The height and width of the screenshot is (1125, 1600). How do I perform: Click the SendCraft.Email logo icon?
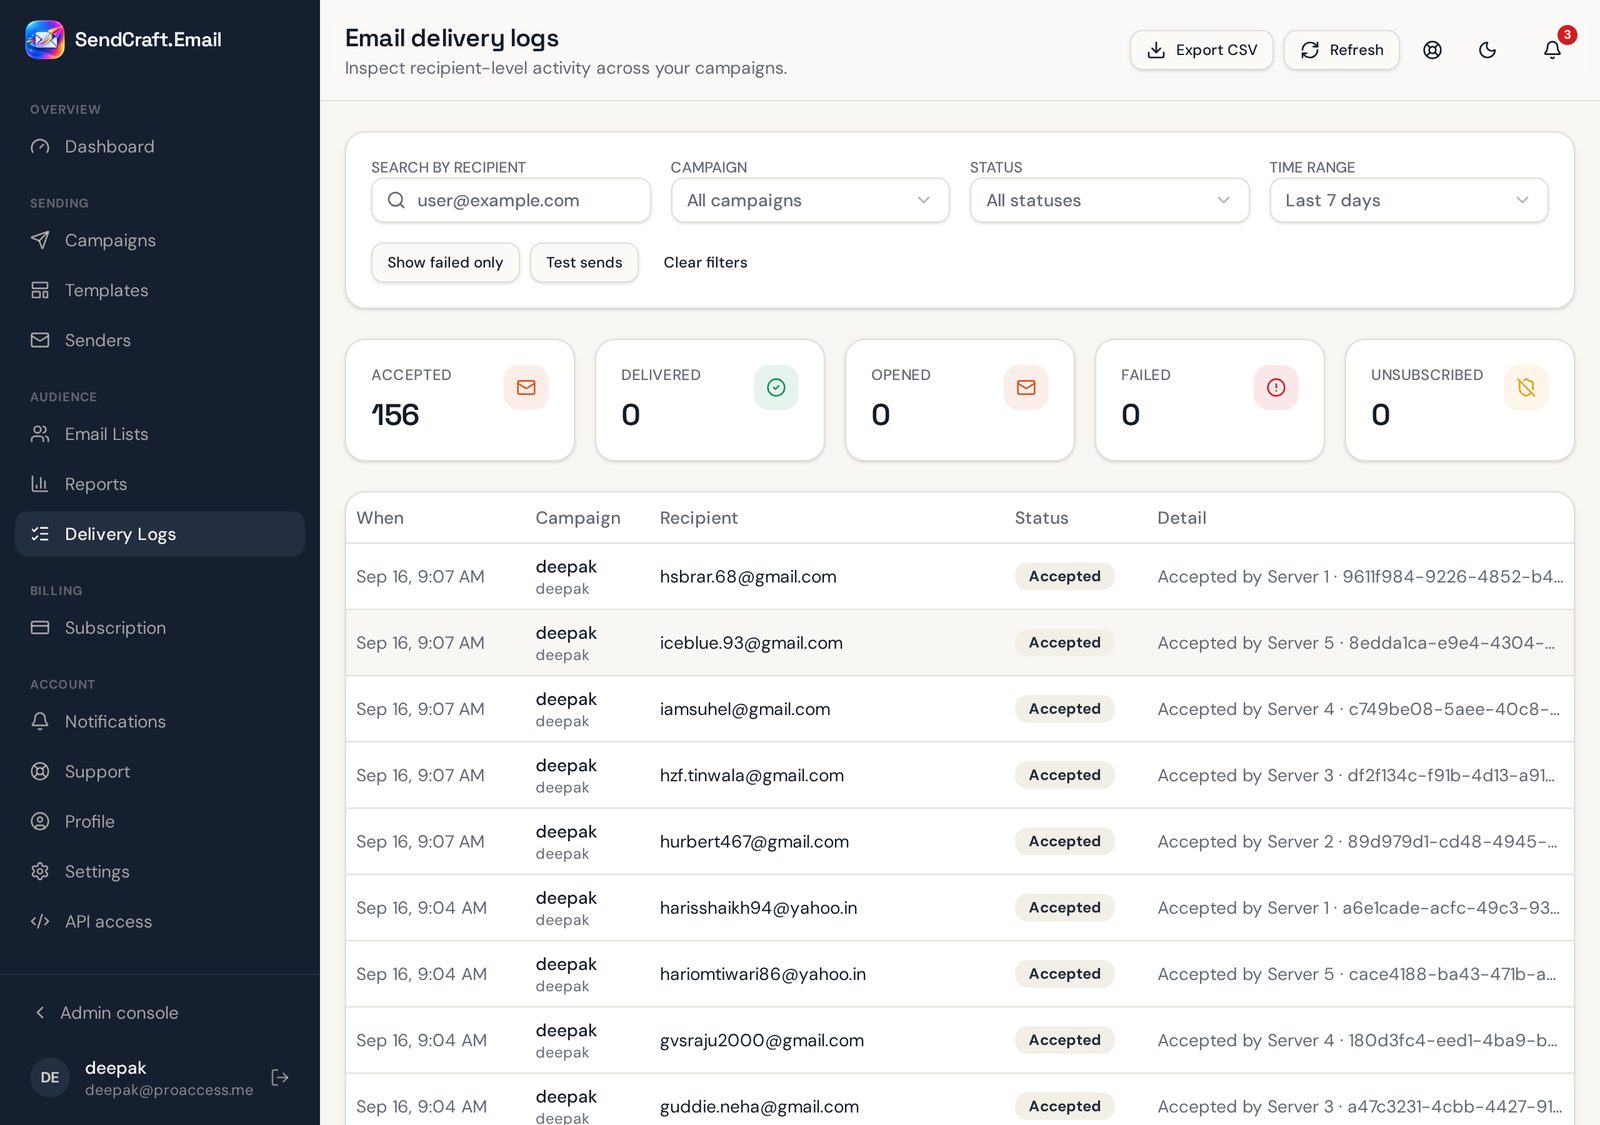pos(45,40)
